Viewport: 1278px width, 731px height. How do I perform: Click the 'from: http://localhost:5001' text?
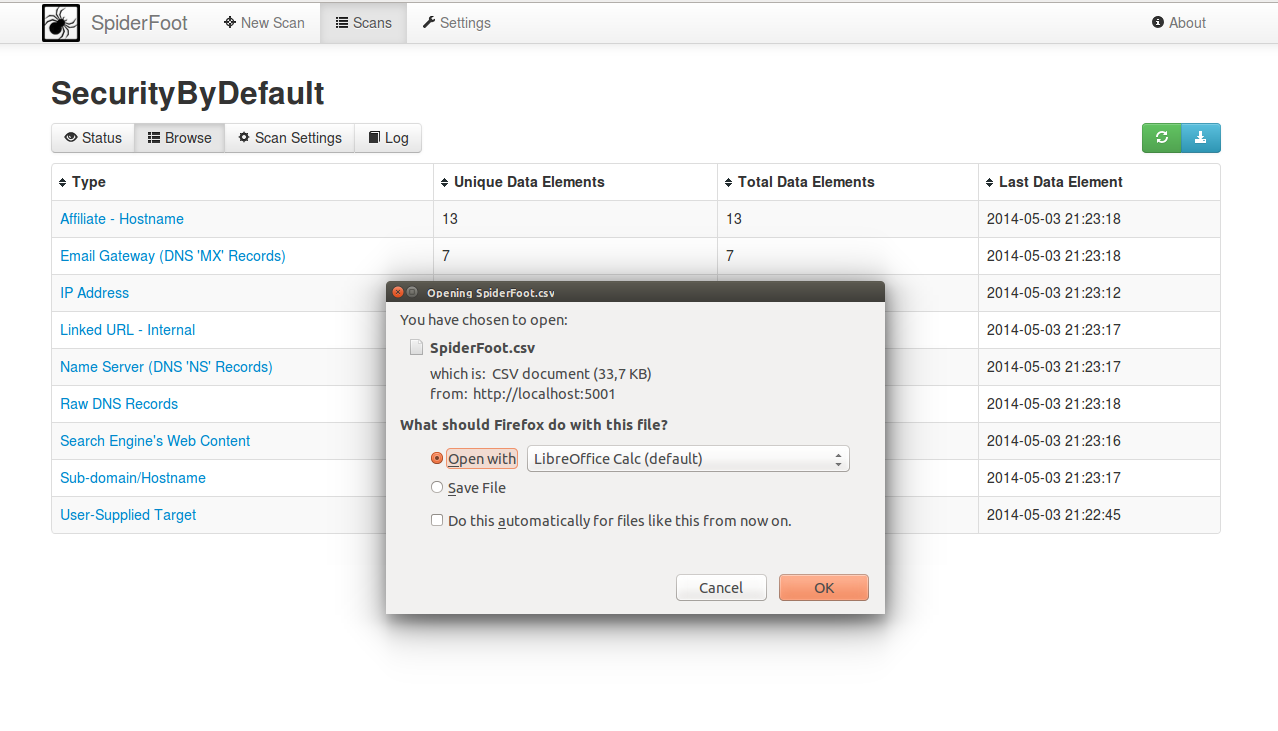(x=523, y=394)
